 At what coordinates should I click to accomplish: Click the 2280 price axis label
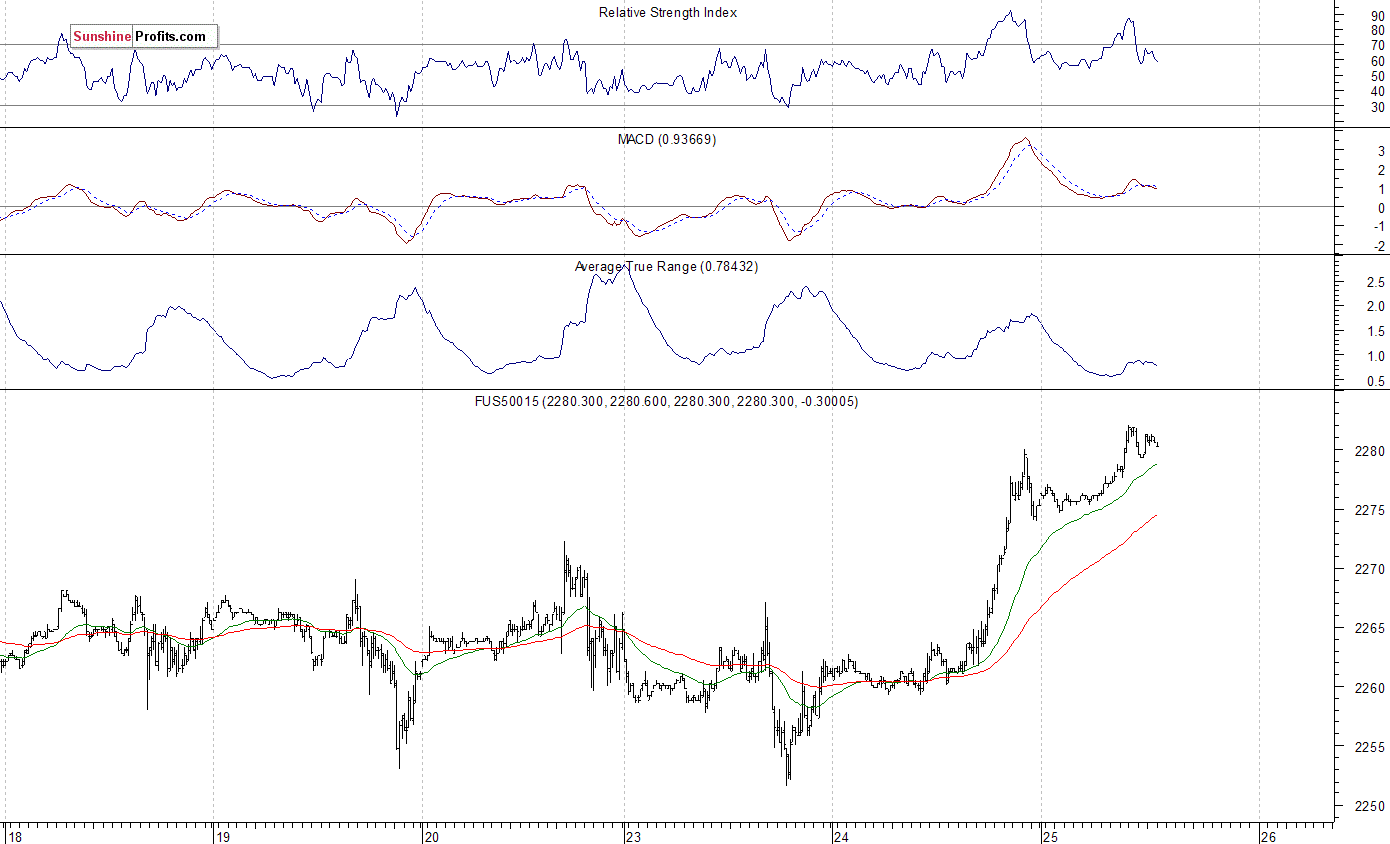point(1368,451)
